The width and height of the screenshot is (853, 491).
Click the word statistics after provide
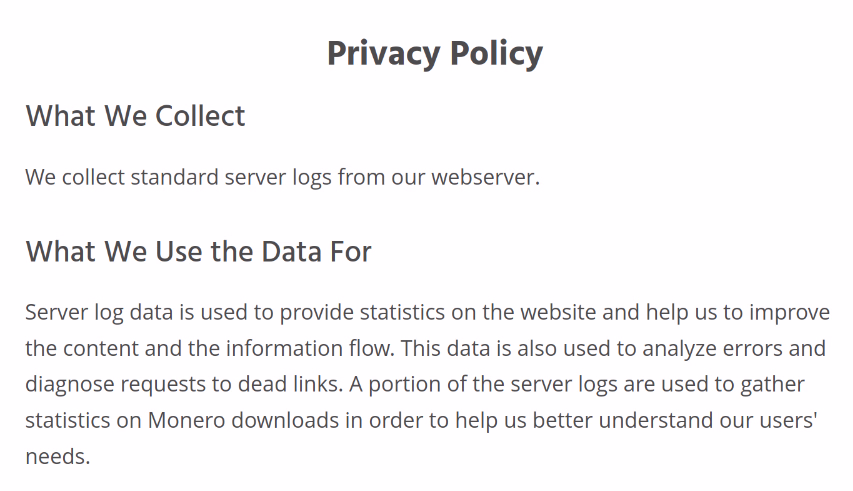[402, 313]
